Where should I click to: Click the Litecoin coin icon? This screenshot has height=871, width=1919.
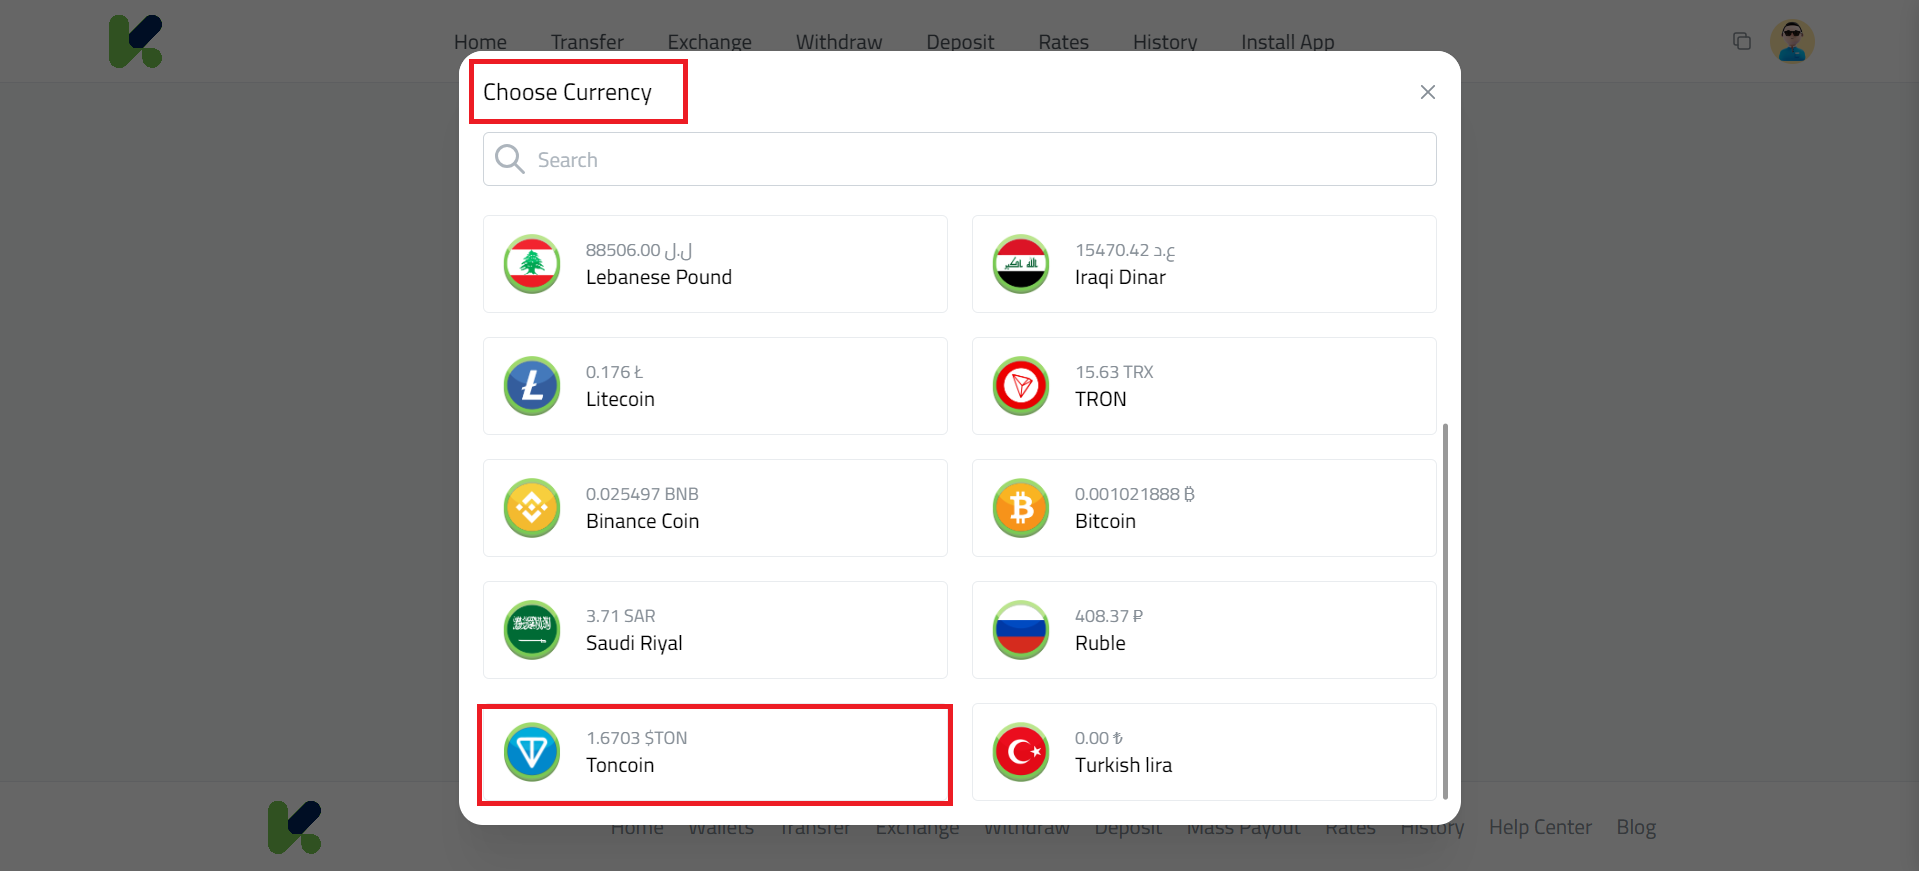click(x=532, y=386)
